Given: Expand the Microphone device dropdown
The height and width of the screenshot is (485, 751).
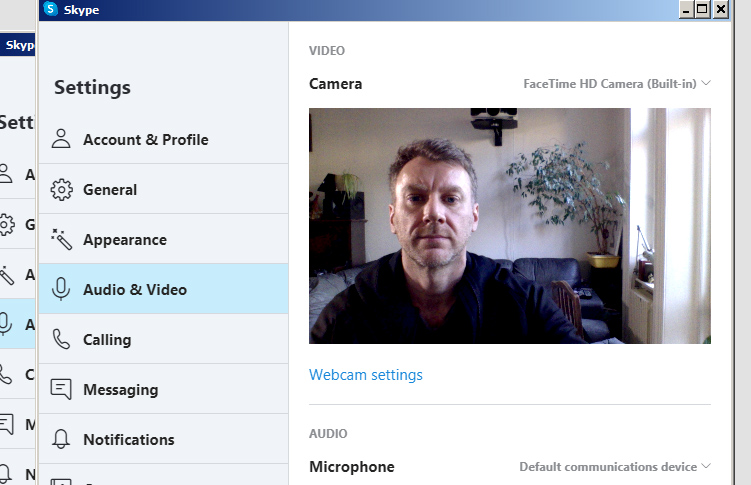Looking at the screenshot, I should click(x=614, y=467).
